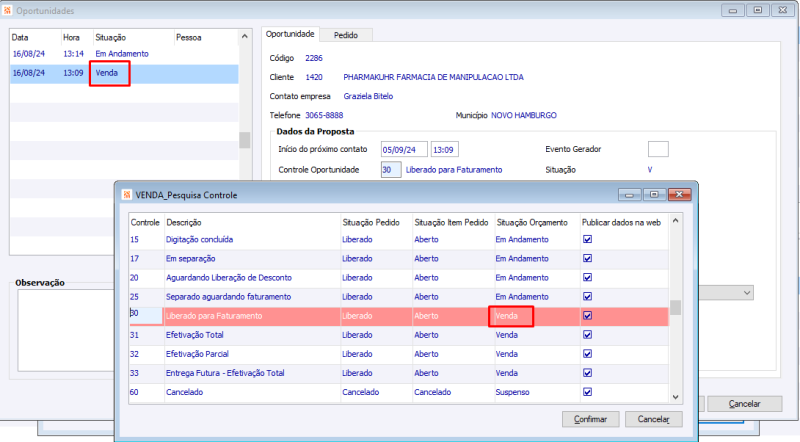
Task: Click the Controle cell editing value 30
Action: (x=146, y=315)
